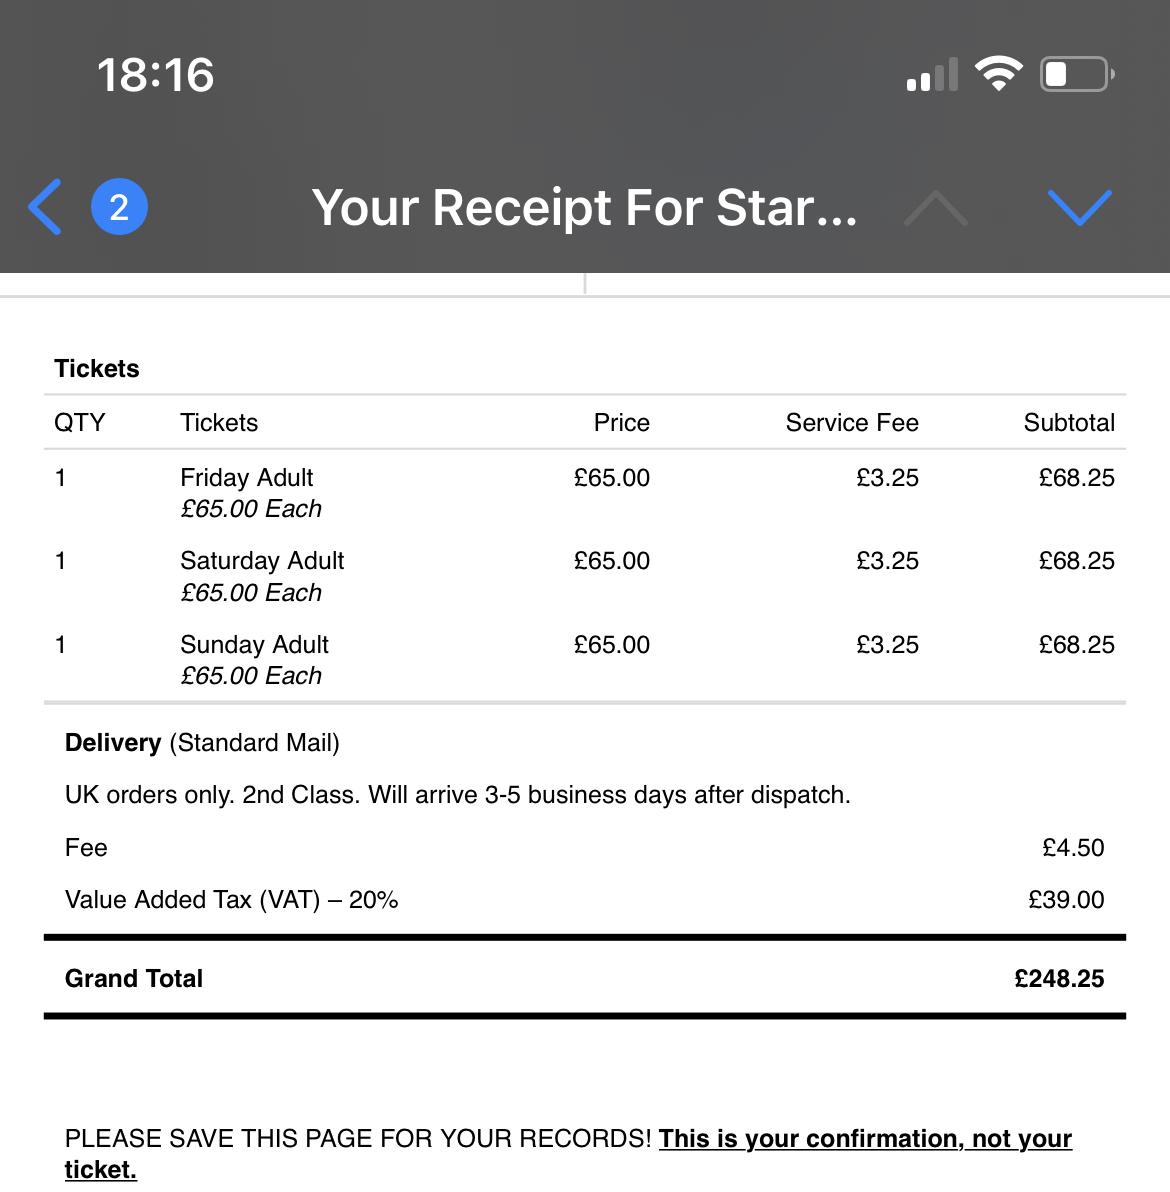Tap the Grand Total amount £248.25
This screenshot has width=1170, height=1192.
click(1059, 978)
